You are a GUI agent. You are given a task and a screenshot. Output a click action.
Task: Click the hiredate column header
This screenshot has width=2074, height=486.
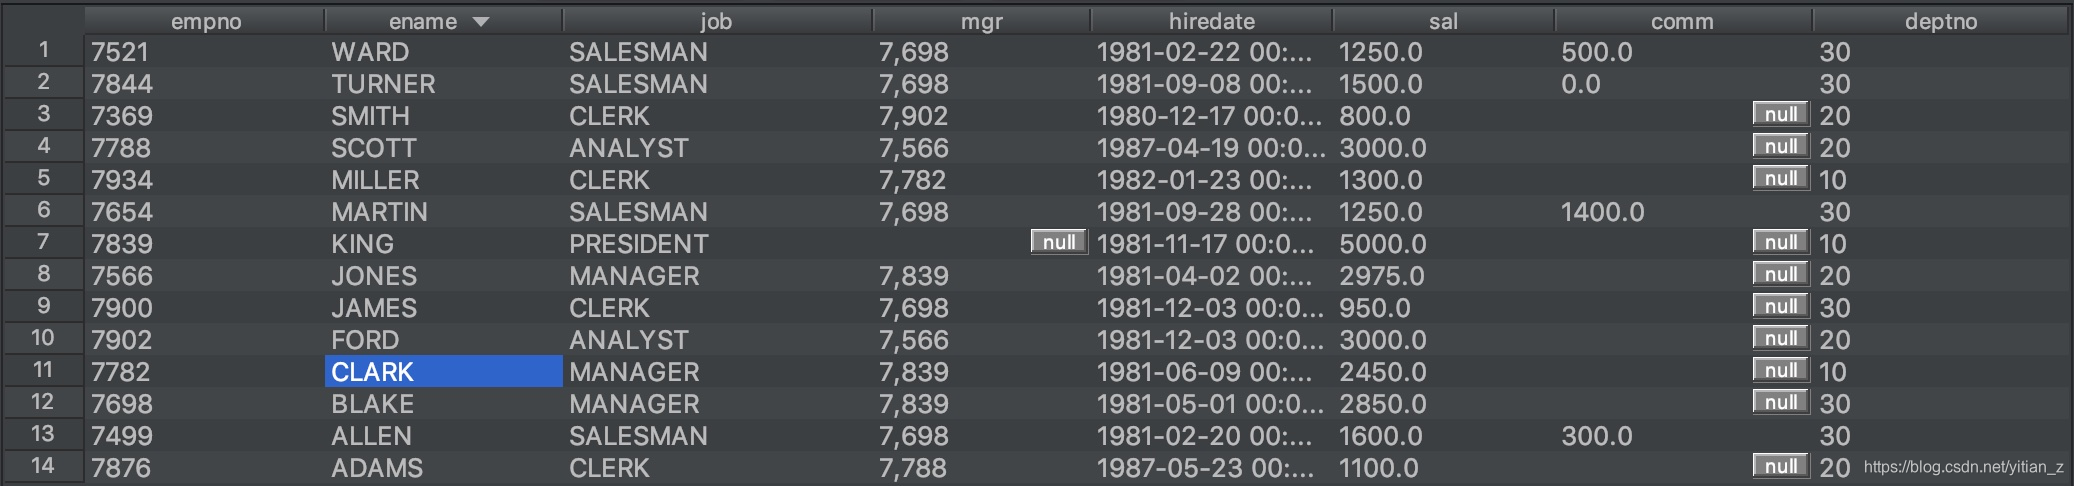tap(1211, 21)
